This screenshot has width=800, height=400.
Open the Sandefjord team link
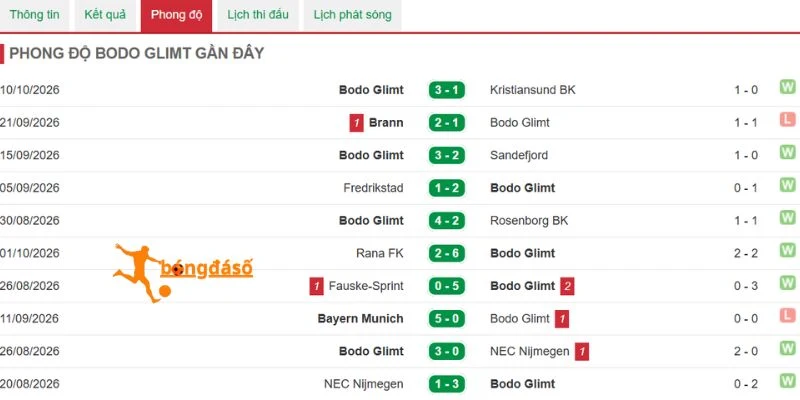(519, 156)
